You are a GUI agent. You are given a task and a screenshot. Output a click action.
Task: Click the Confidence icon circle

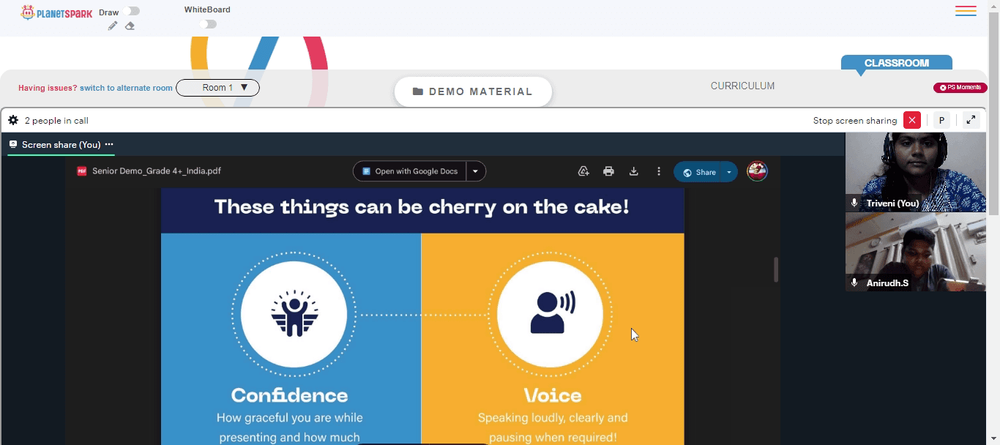point(294,314)
